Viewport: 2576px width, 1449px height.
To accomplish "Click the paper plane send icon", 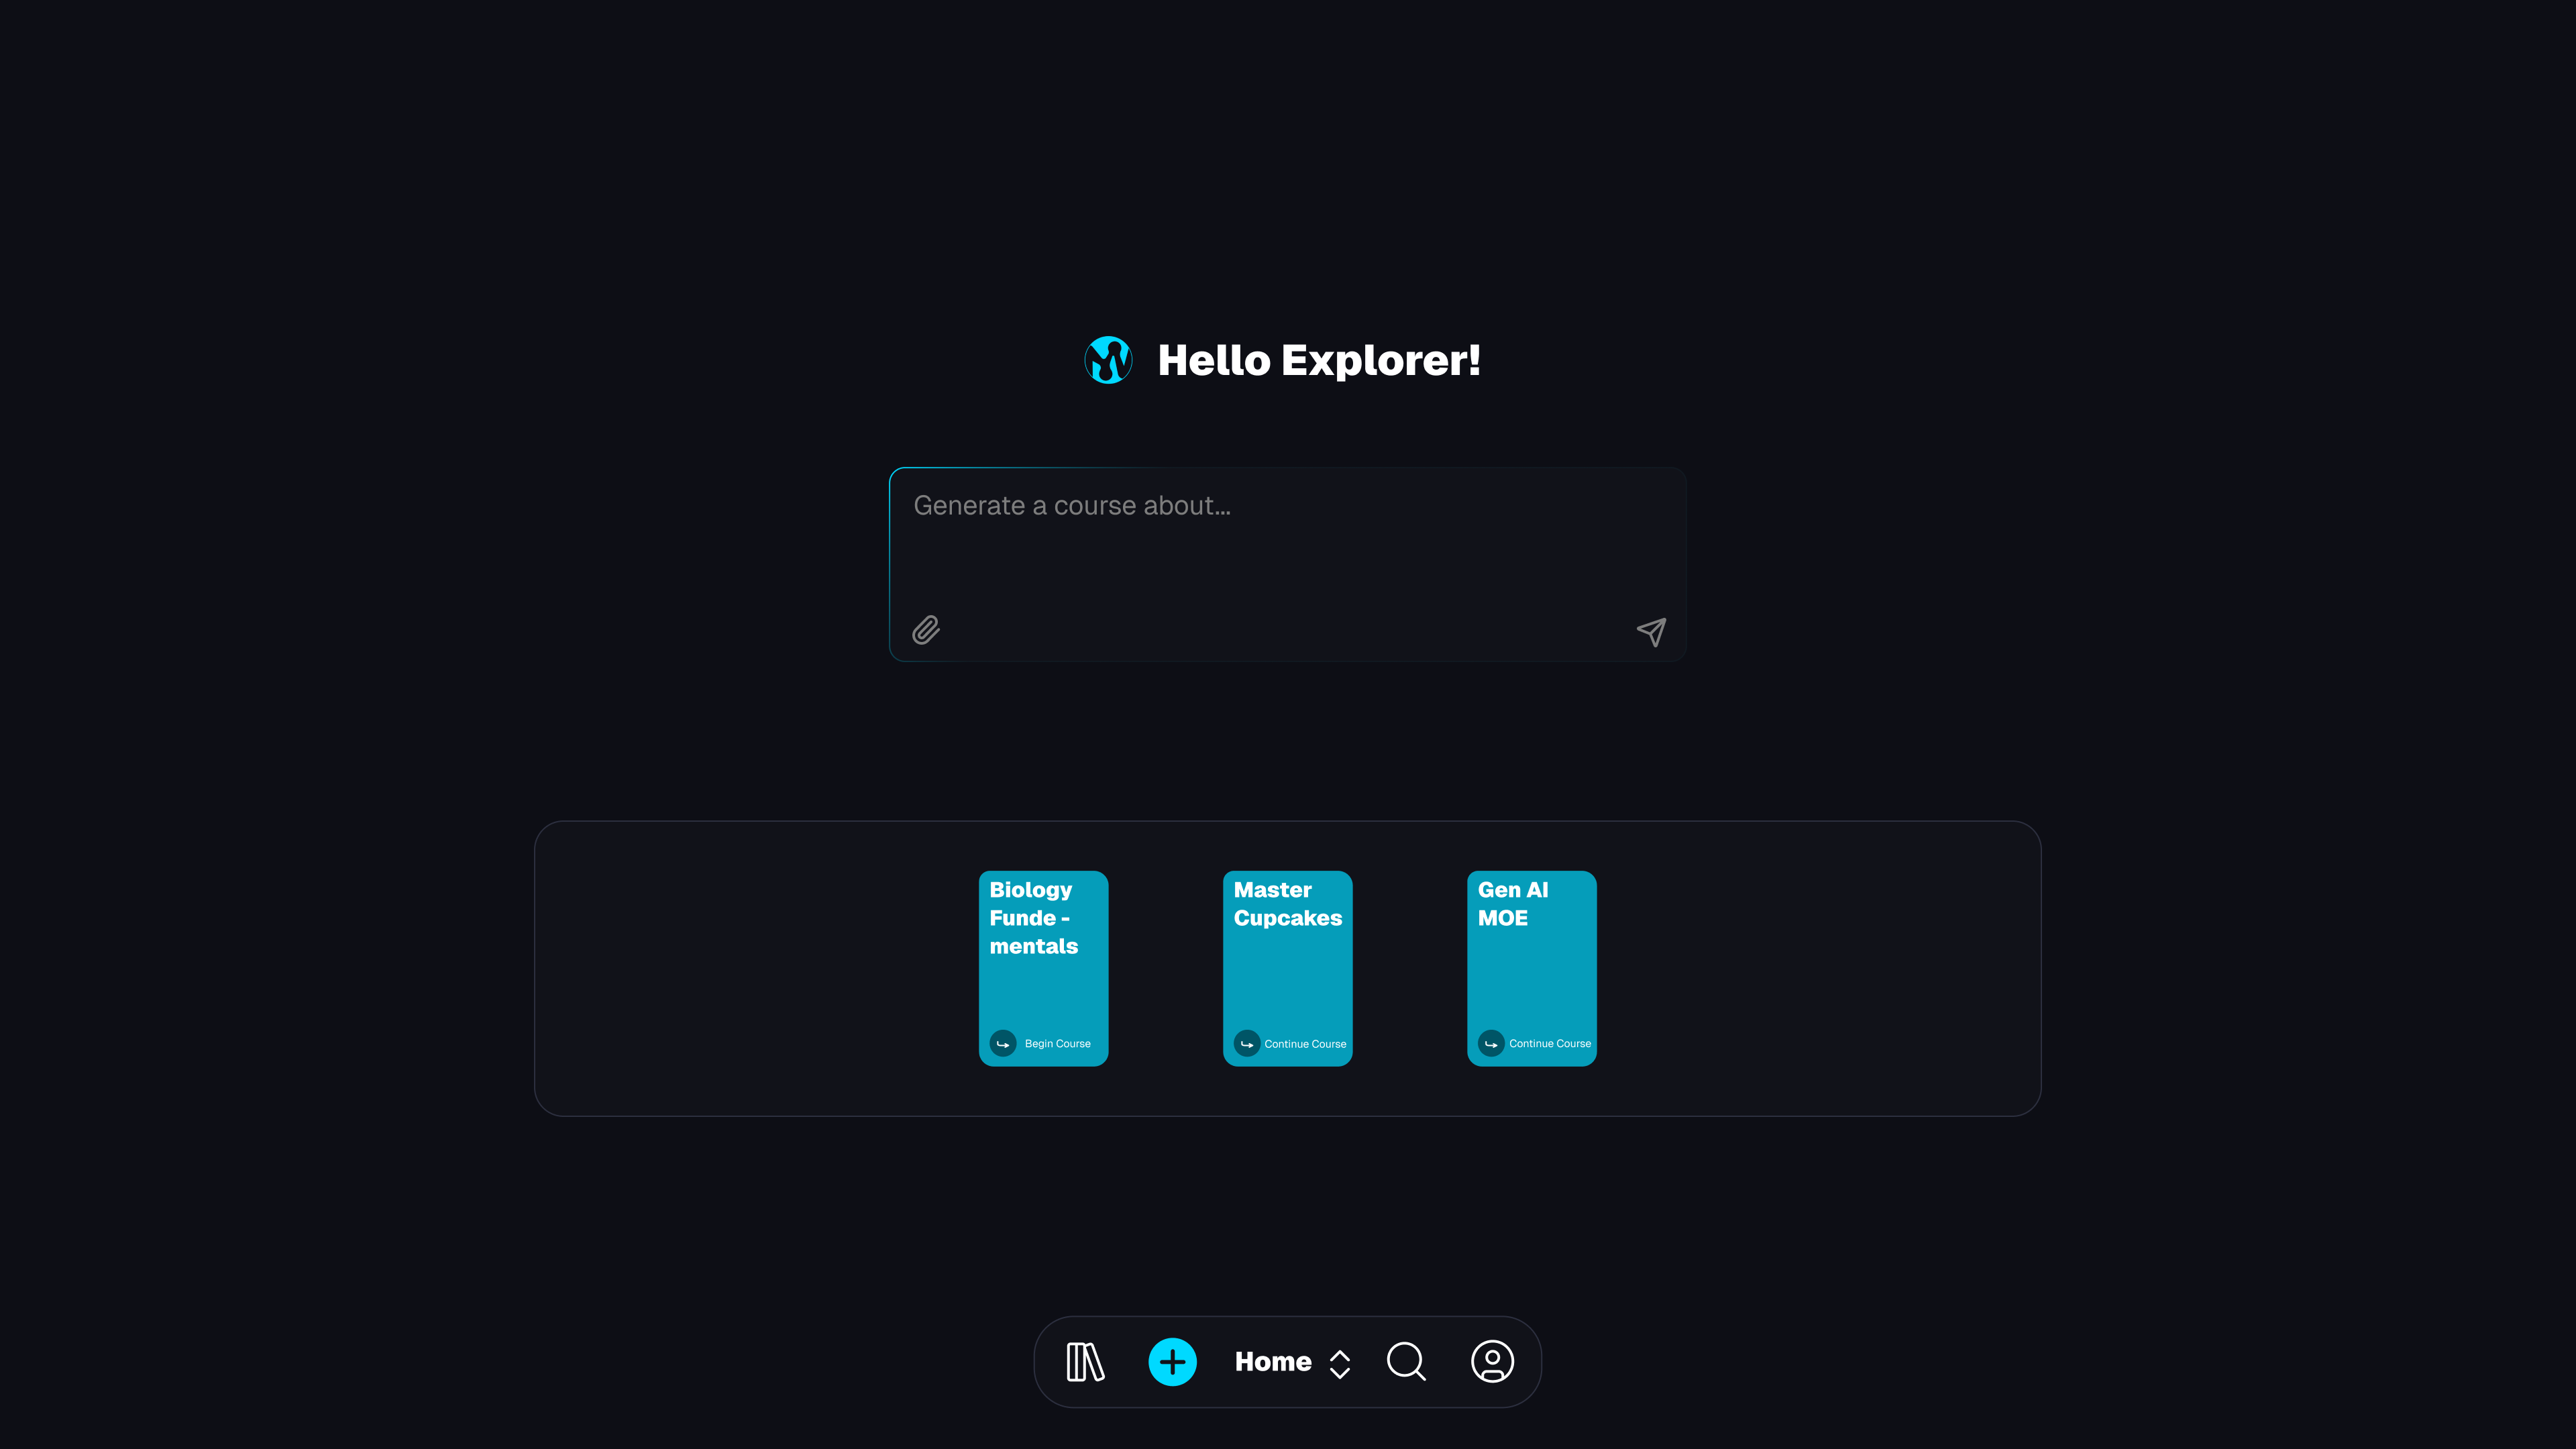I will coord(1651,631).
